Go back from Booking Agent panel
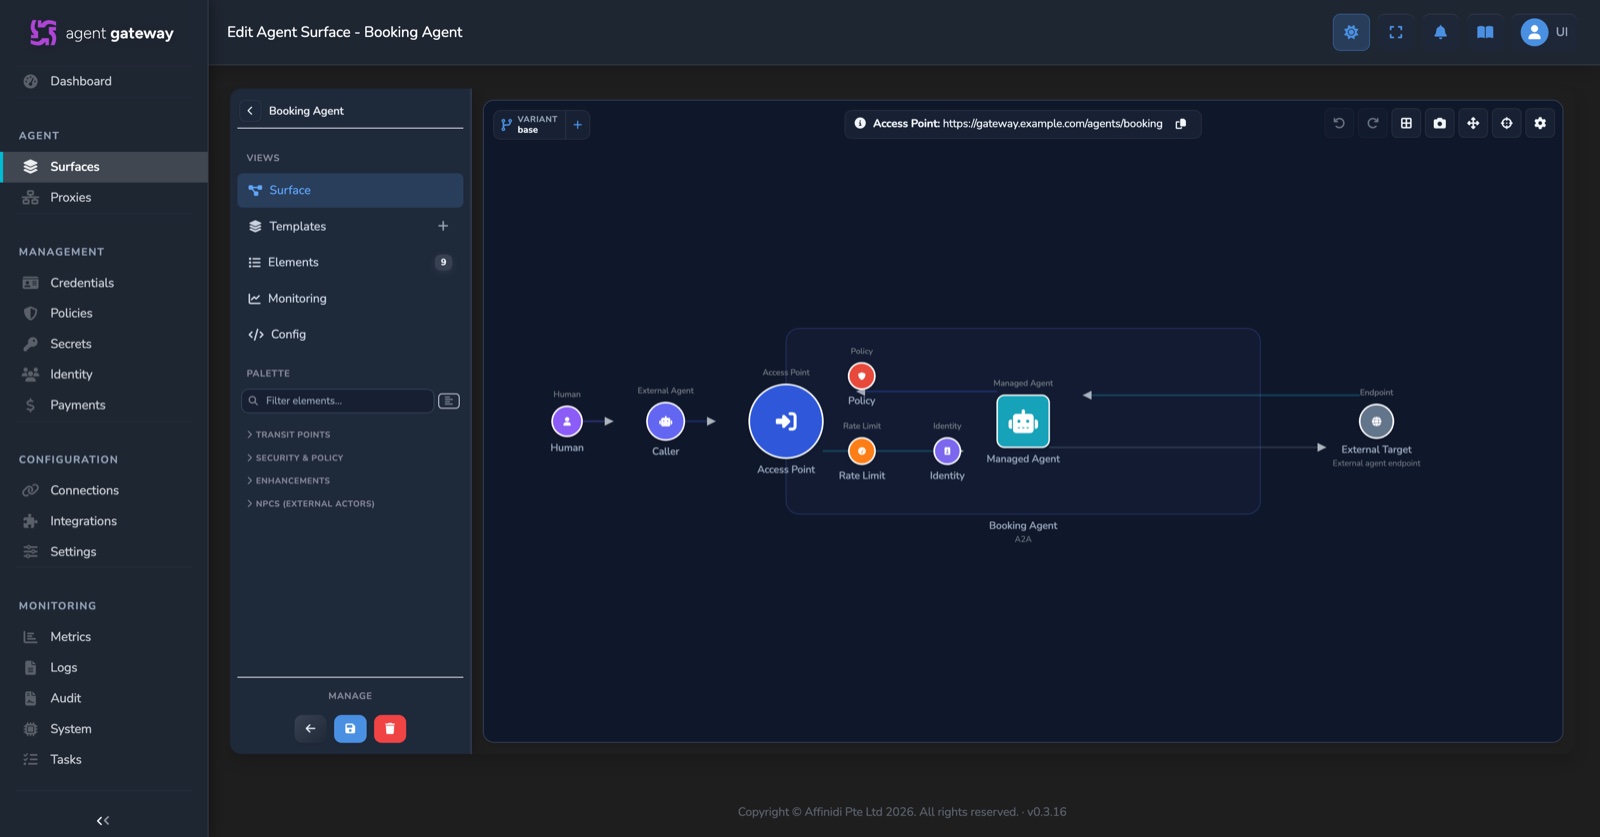This screenshot has height=837, width=1600. click(x=250, y=111)
